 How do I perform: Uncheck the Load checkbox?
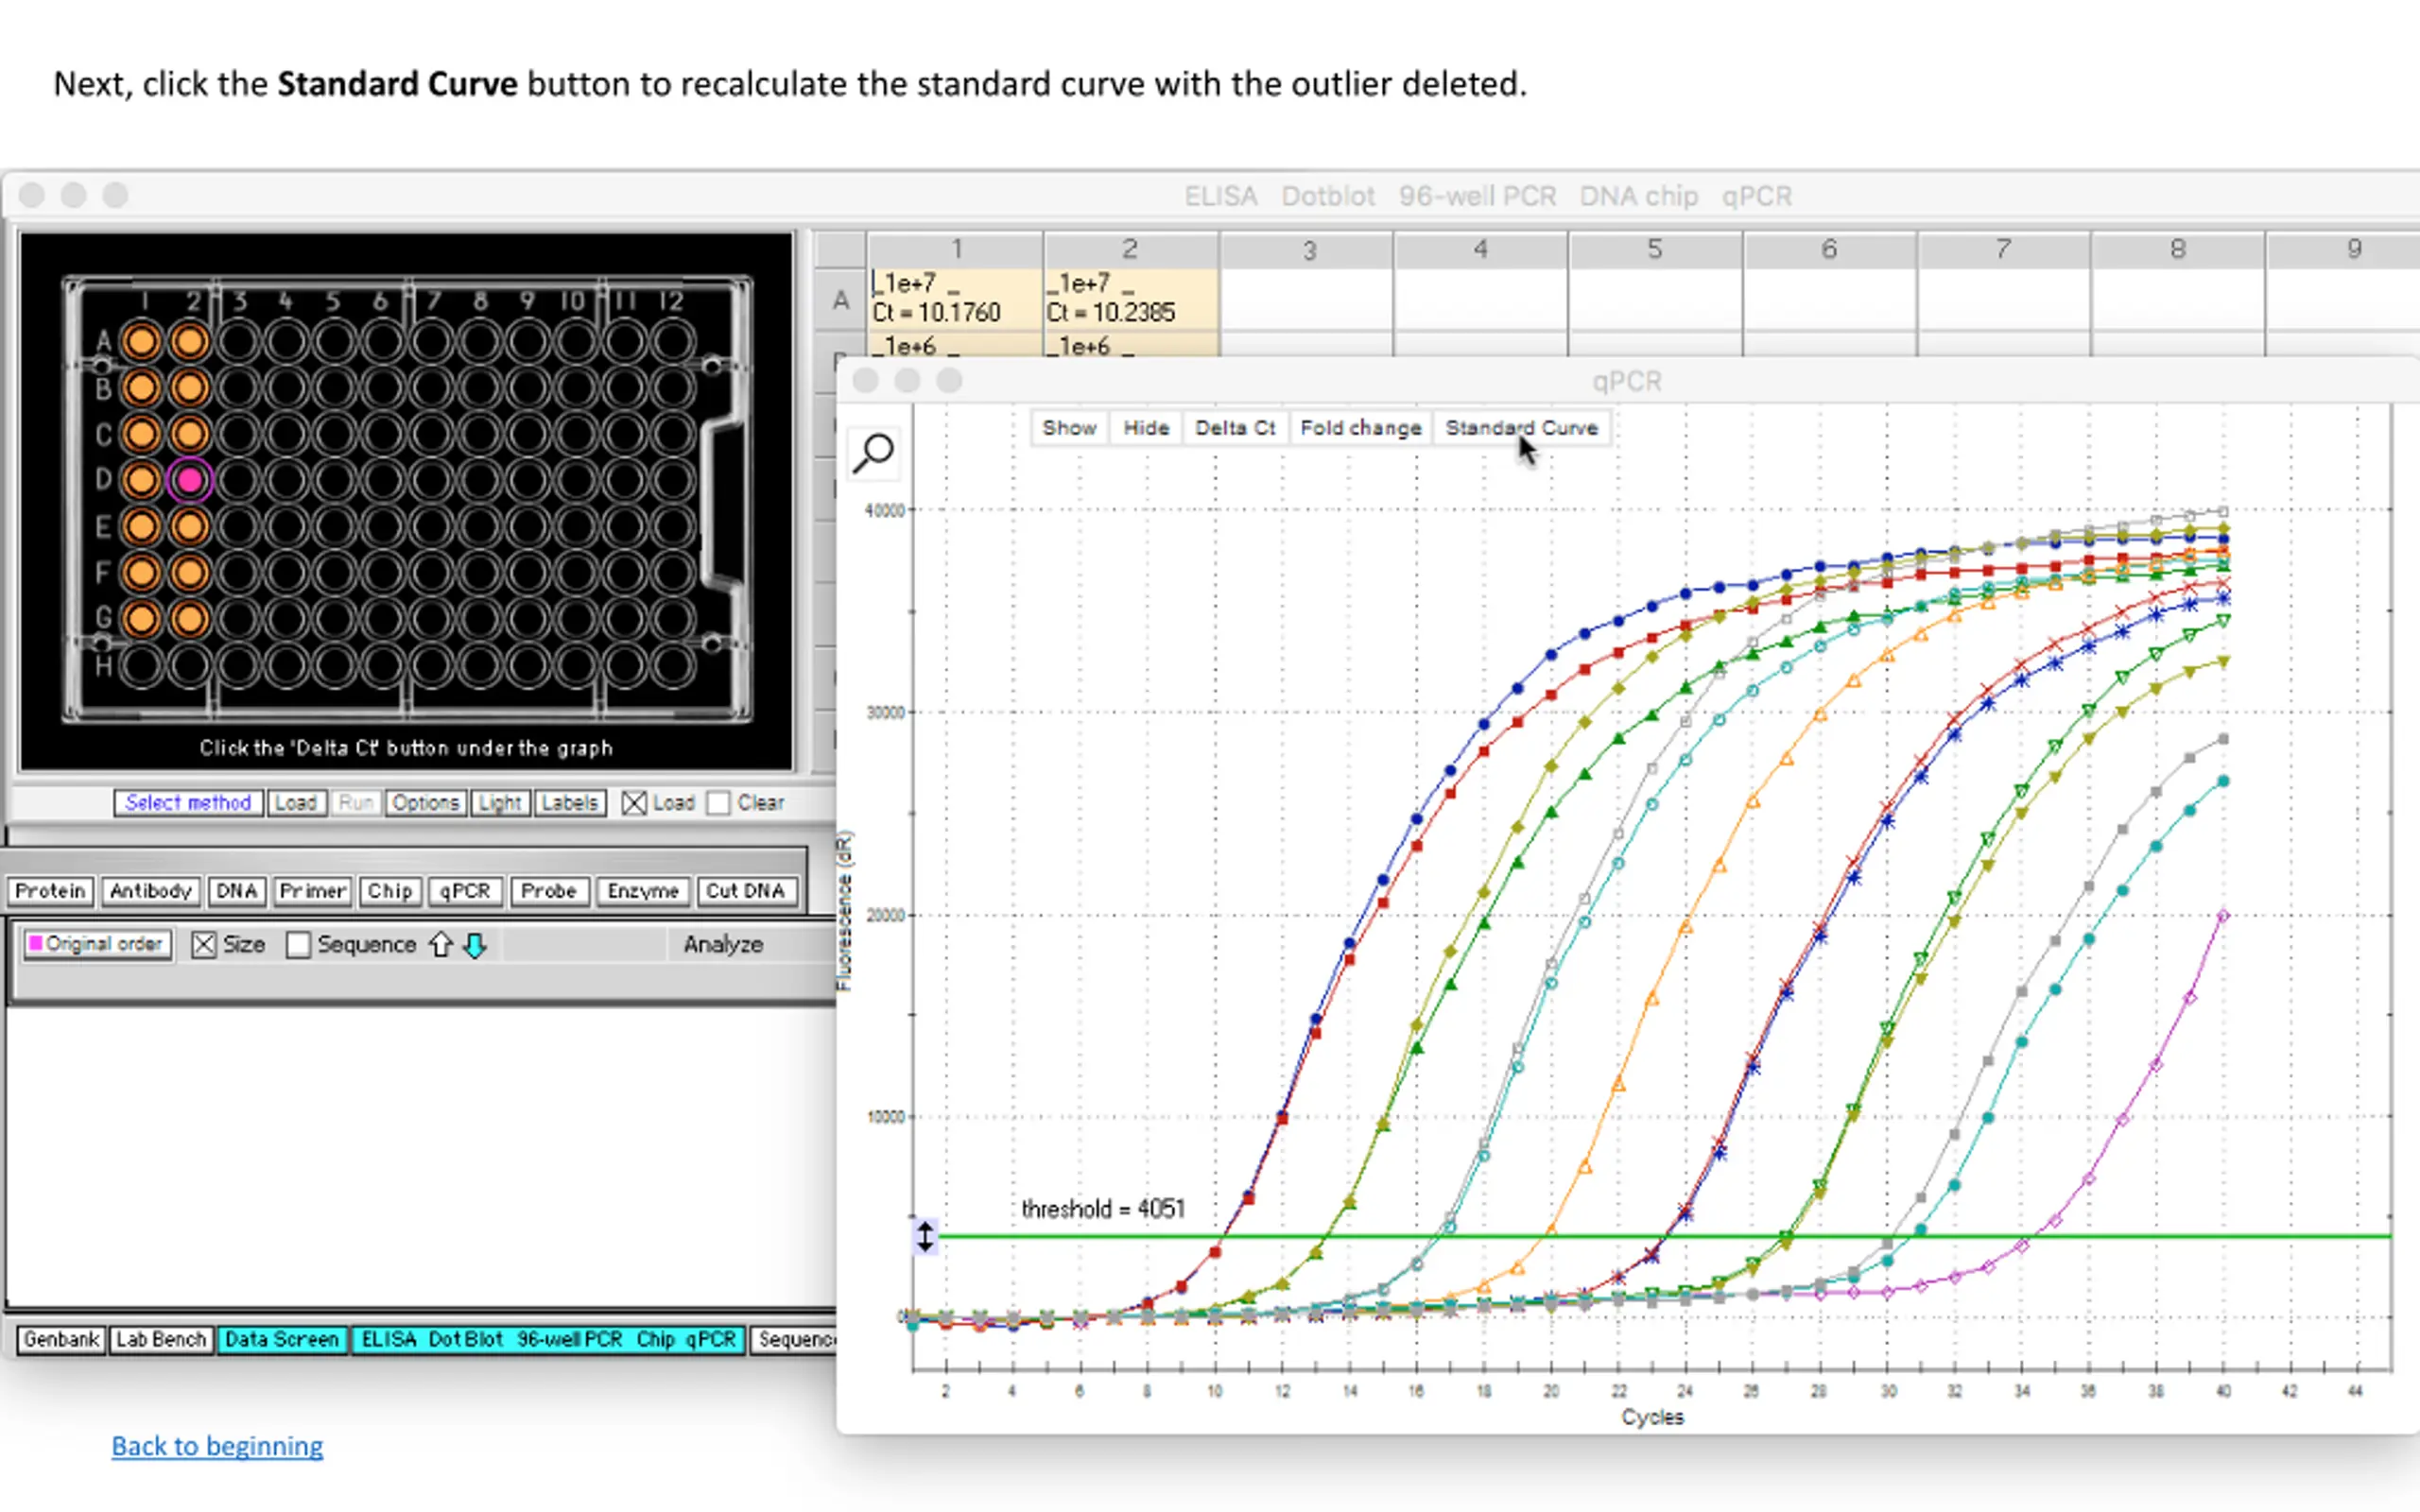coord(633,803)
